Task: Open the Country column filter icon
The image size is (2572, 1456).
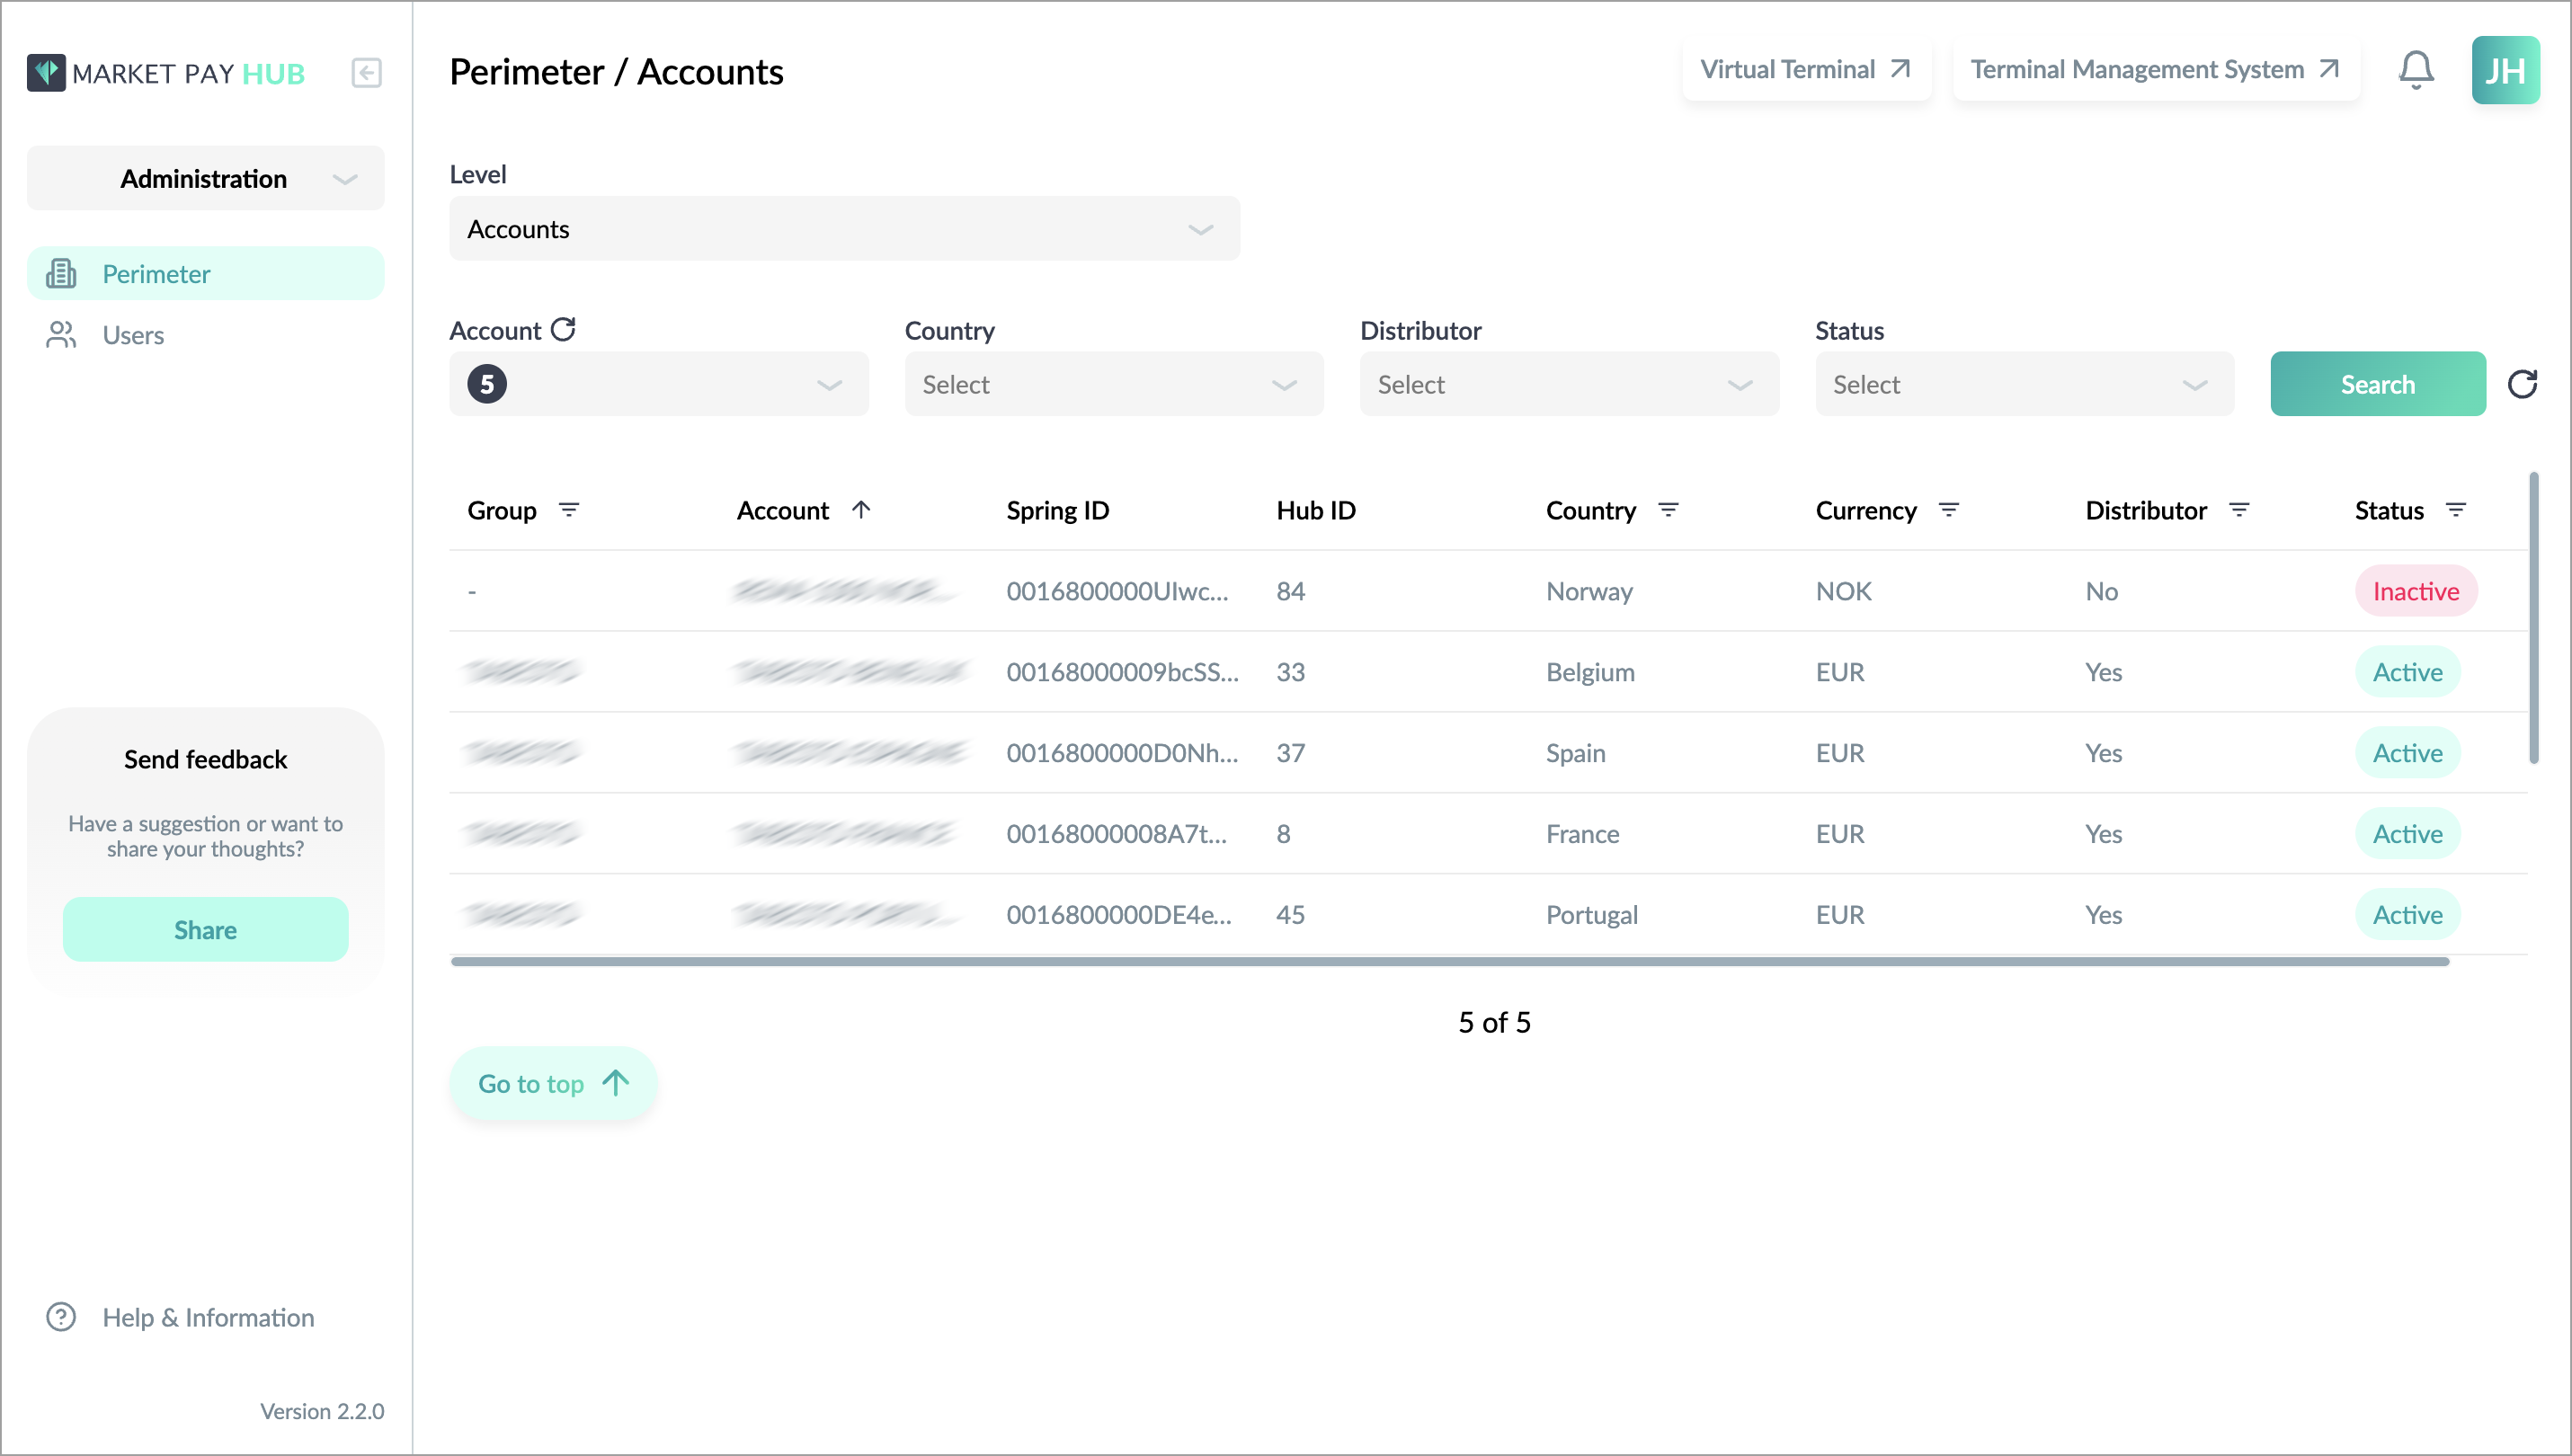Action: (x=1668, y=510)
